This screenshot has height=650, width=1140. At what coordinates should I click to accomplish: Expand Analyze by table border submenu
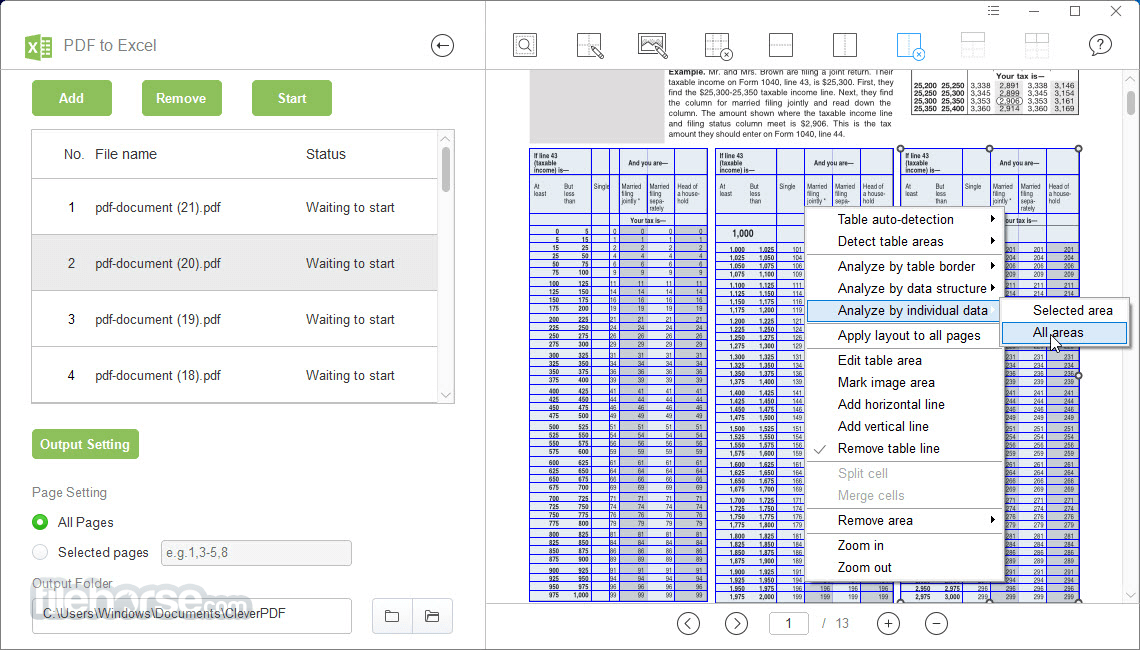click(x=904, y=266)
